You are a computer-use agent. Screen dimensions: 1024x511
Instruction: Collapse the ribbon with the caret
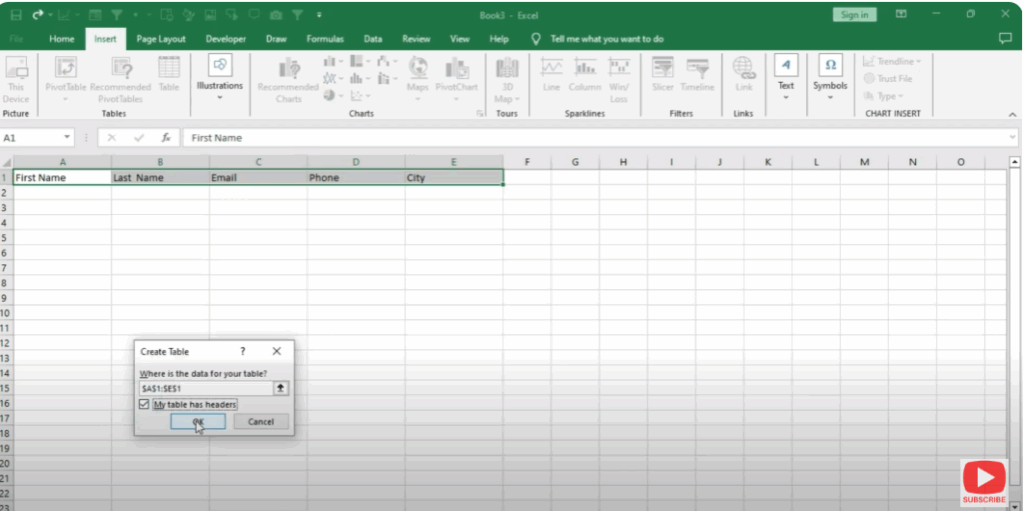point(1012,114)
